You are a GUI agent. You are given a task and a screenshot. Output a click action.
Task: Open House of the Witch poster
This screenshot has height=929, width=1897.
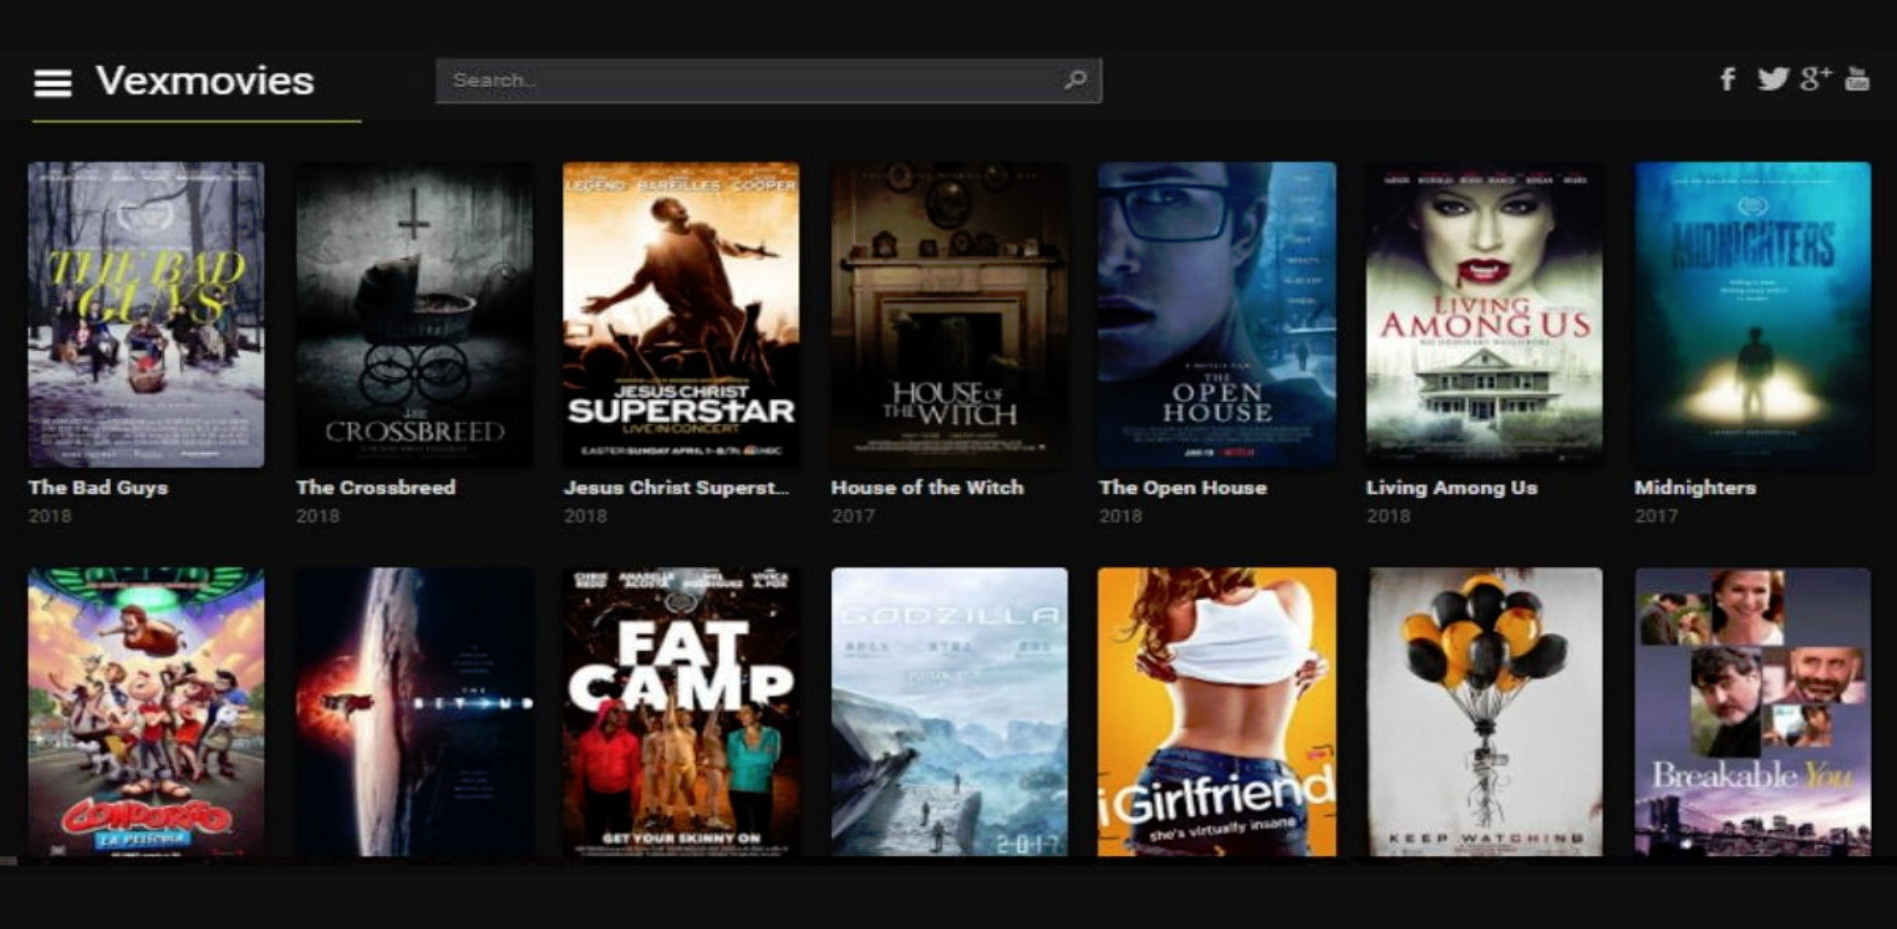point(949,314)
